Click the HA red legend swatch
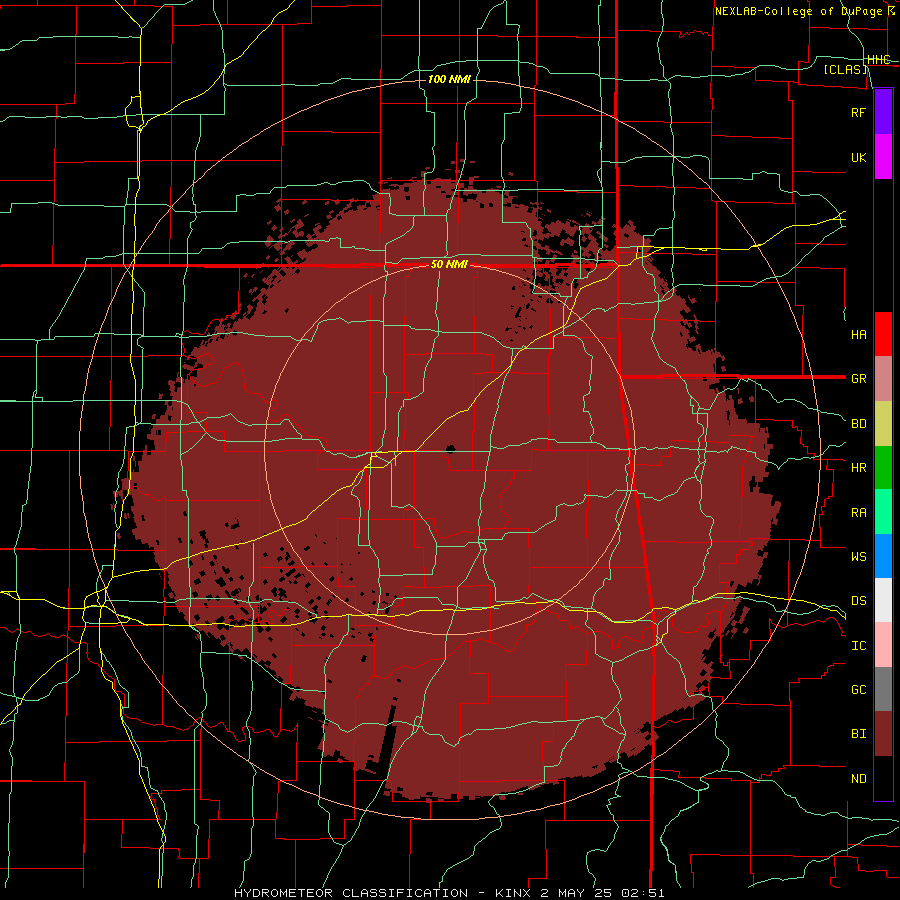Image resolution: width=900 pixels, height=900 pixels. [x=883, y=334]
